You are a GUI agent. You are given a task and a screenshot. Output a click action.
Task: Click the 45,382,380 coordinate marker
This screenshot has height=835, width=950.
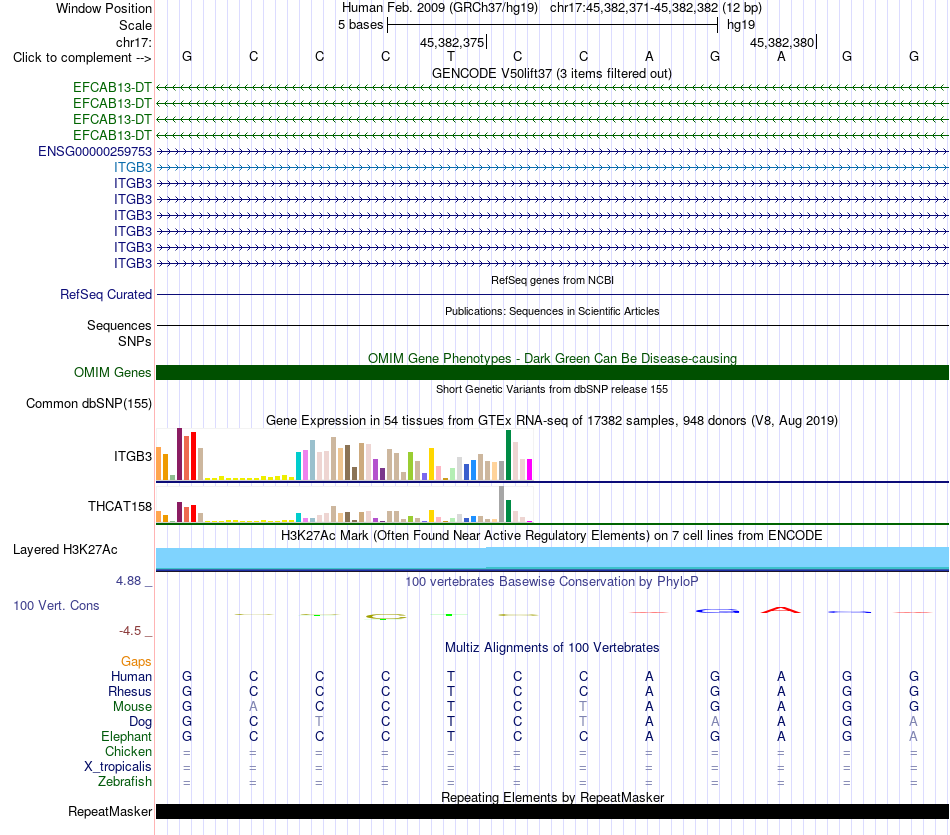(782, 42)
